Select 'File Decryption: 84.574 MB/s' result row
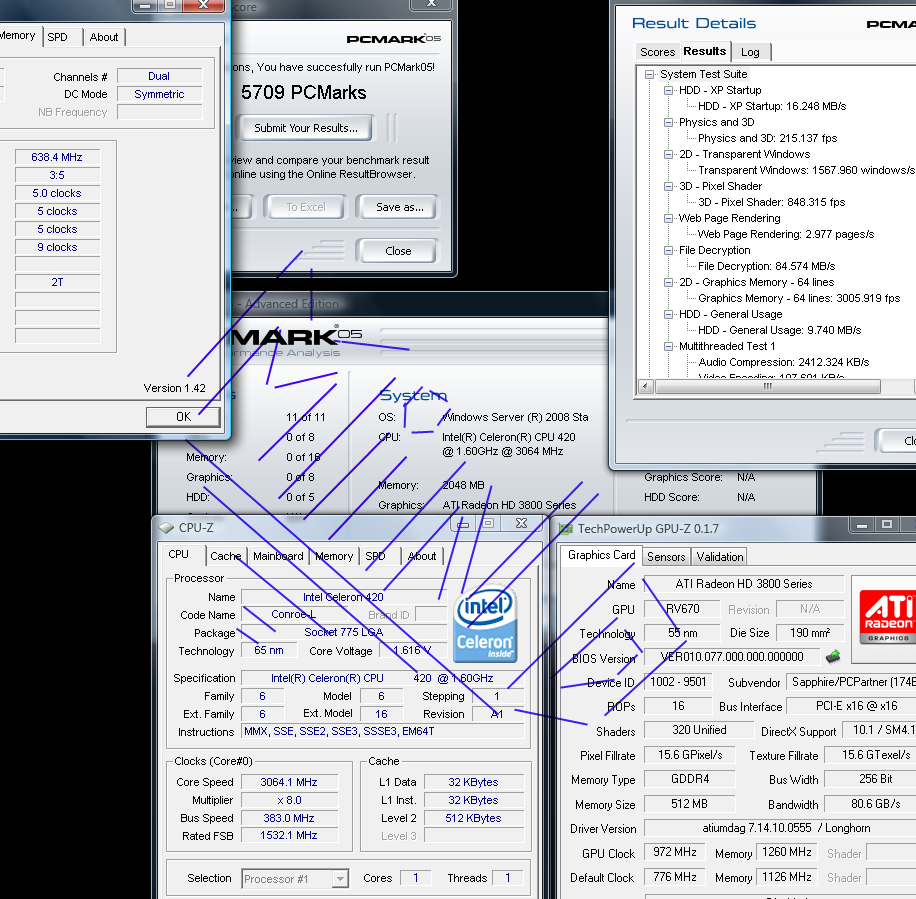 [x=766, y=266]
